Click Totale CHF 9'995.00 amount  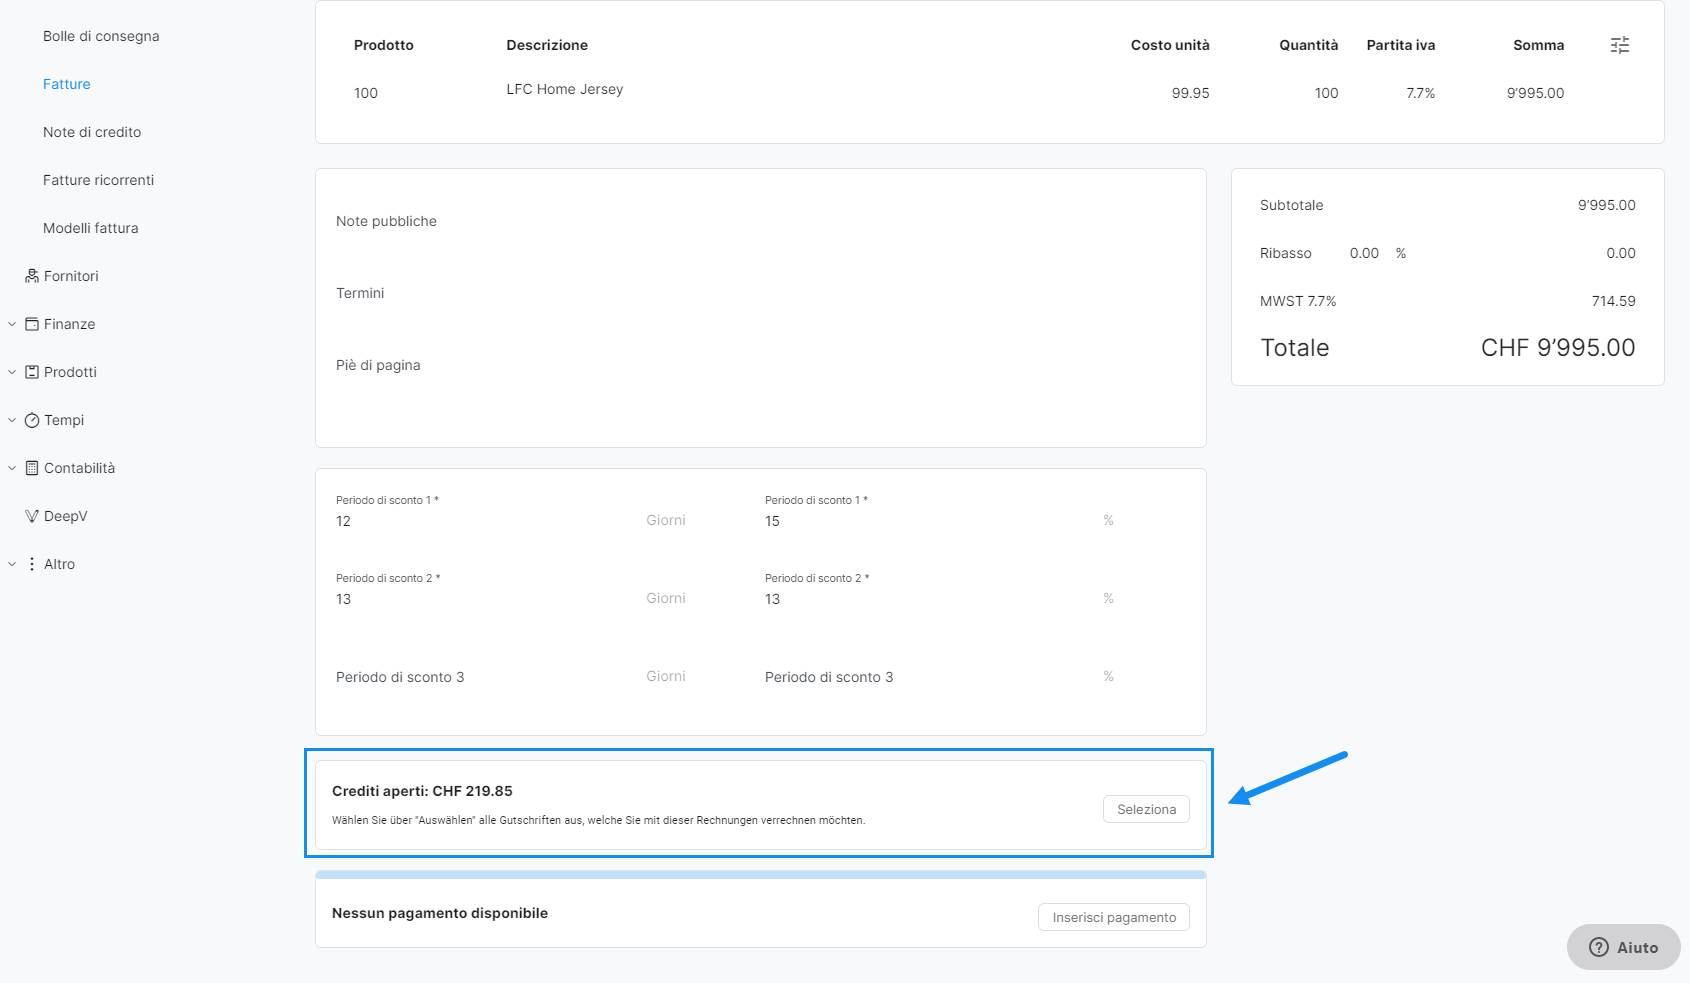[x=1558, y=347]
